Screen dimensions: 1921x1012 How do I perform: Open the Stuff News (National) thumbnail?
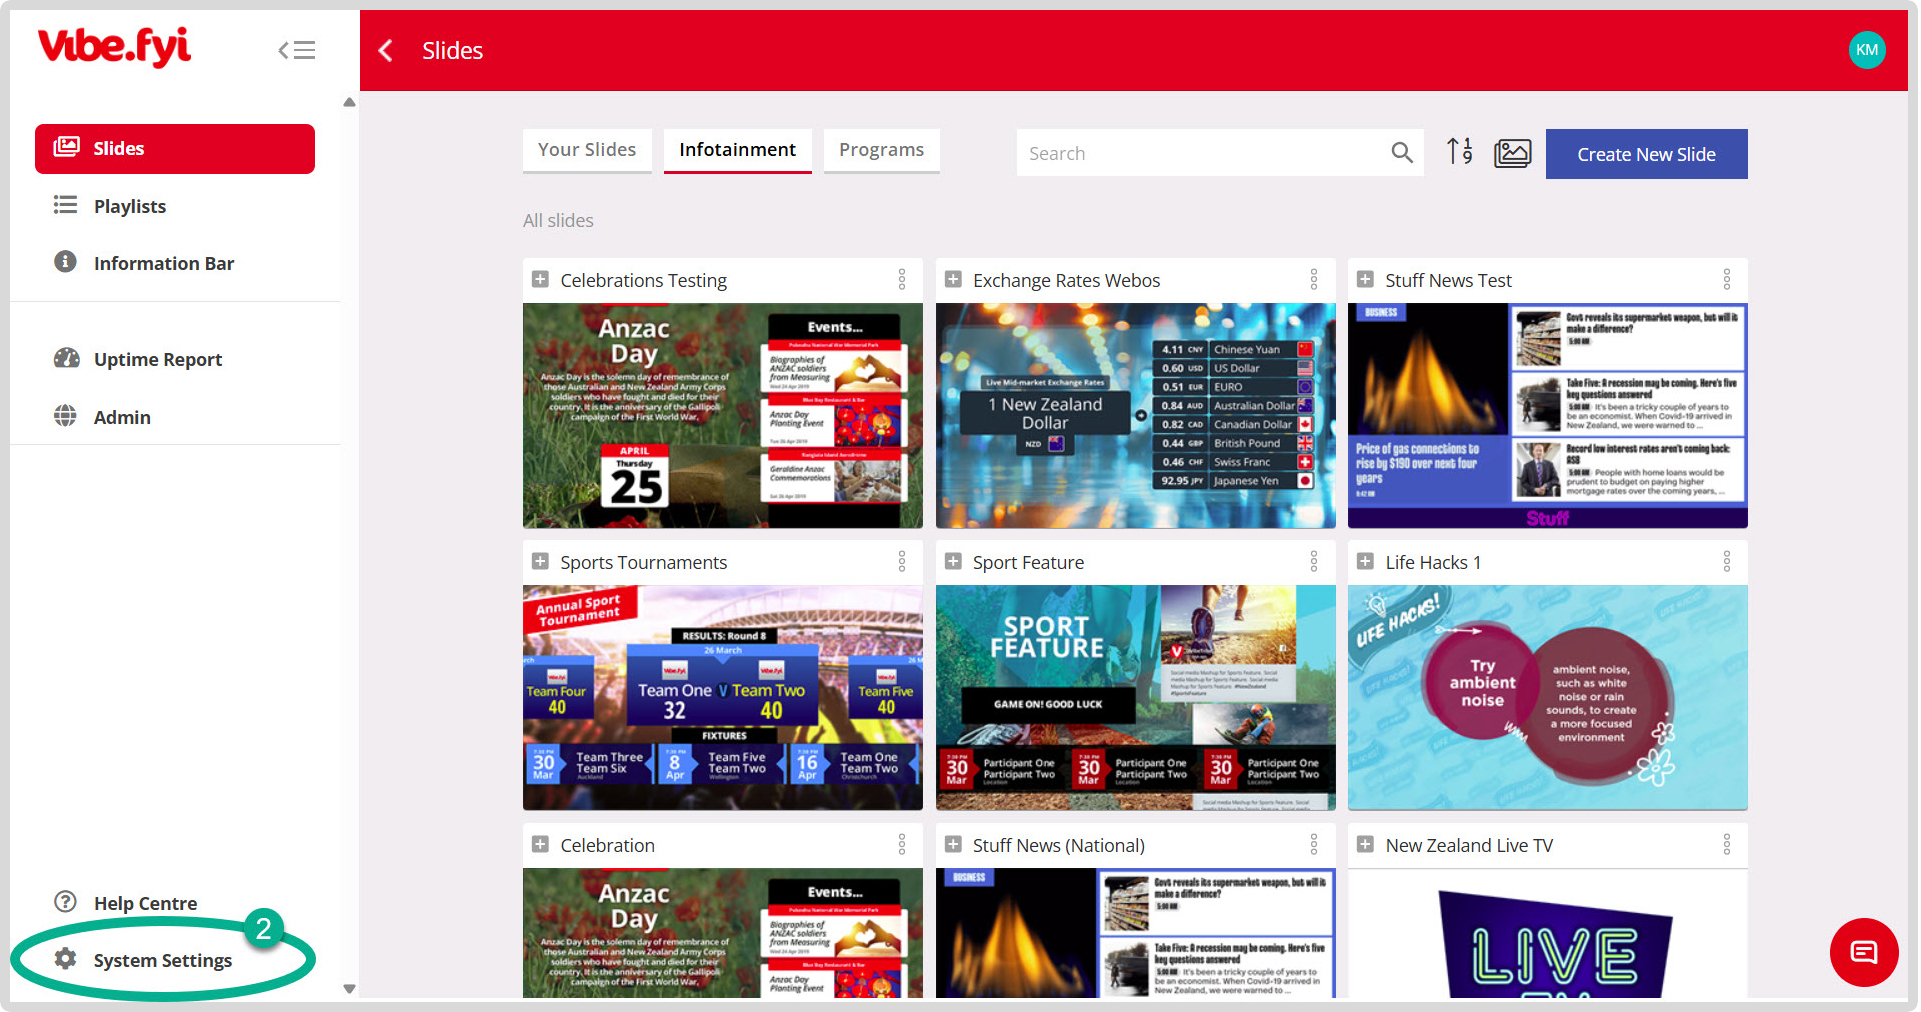1135,933
